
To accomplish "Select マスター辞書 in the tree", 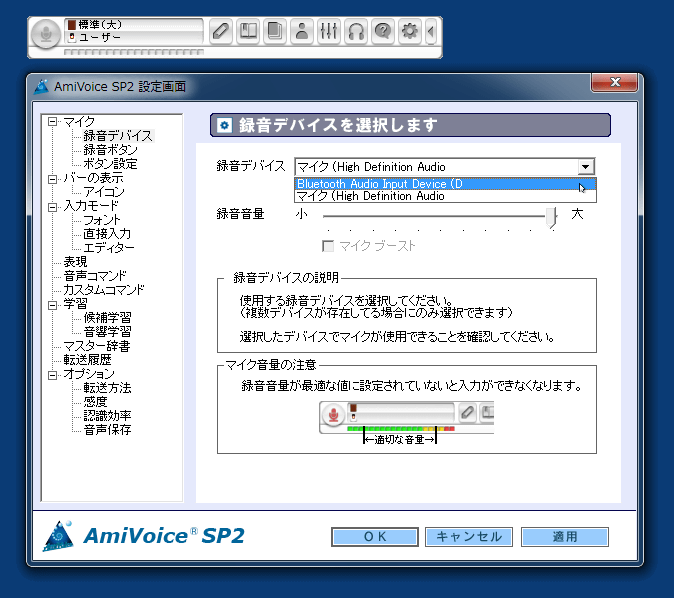I will 97,346.
